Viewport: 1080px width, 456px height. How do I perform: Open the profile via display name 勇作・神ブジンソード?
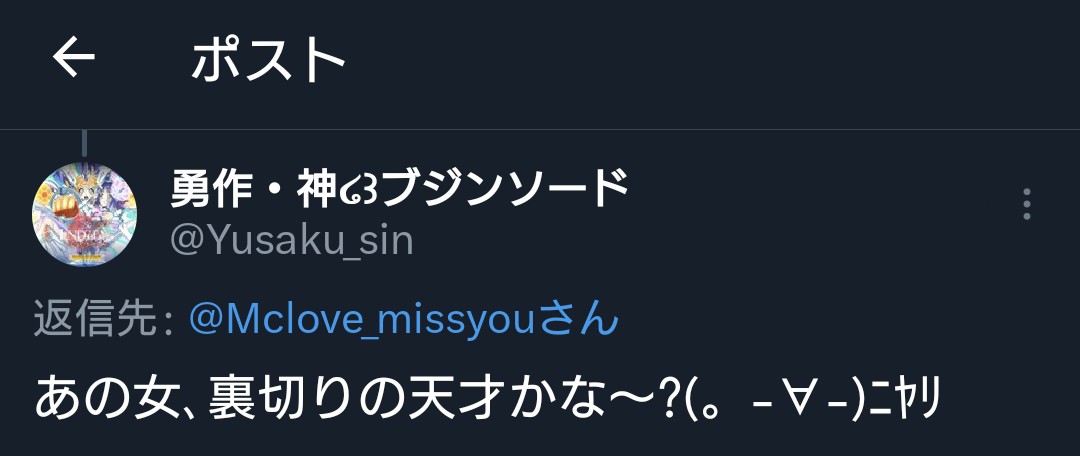pos(399,188)
